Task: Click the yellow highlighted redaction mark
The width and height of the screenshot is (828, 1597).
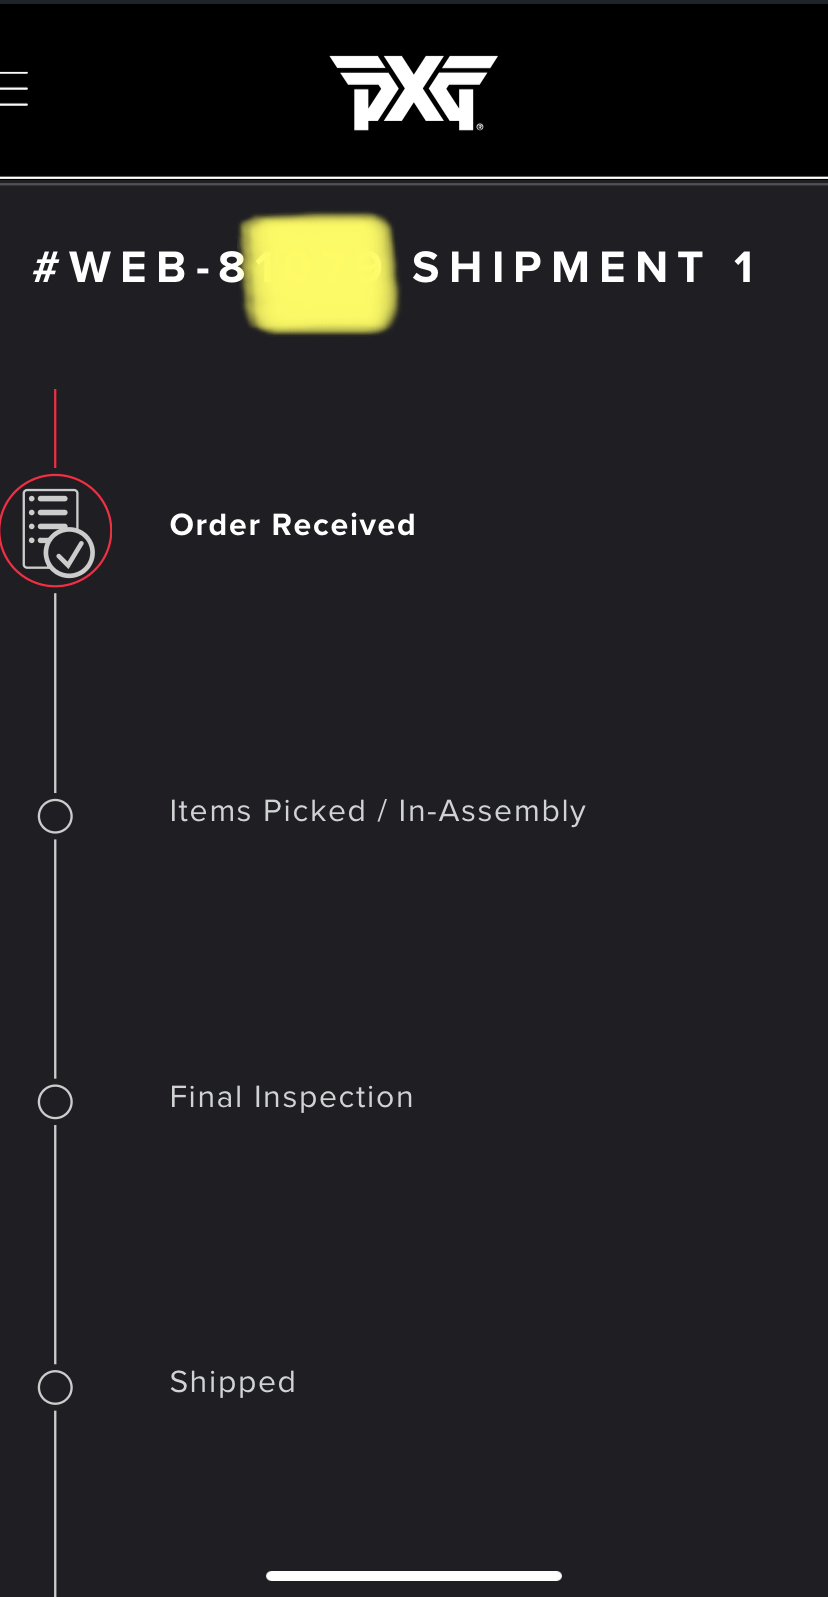Action: click(x=320, y=272)
